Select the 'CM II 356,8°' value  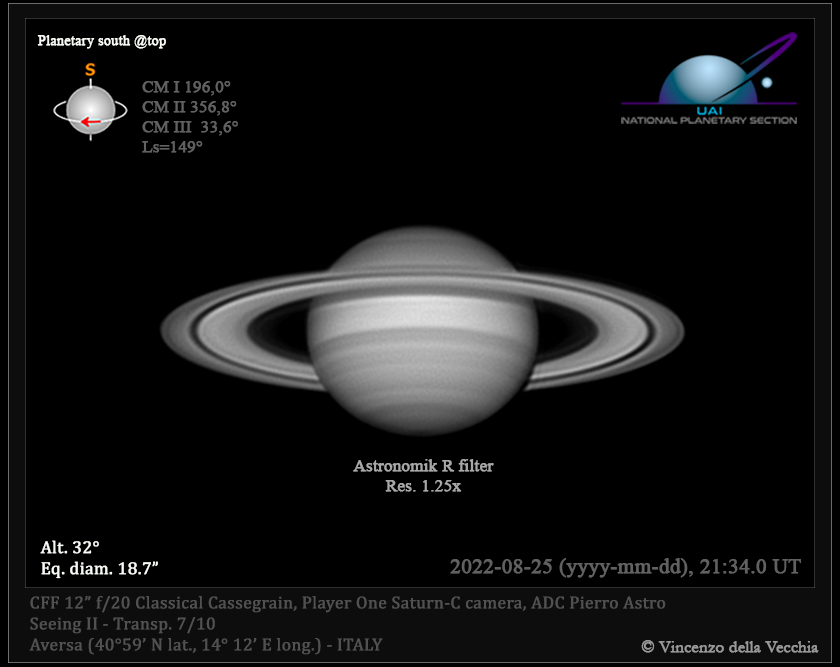pyautogui.click(x=189, y=107)
